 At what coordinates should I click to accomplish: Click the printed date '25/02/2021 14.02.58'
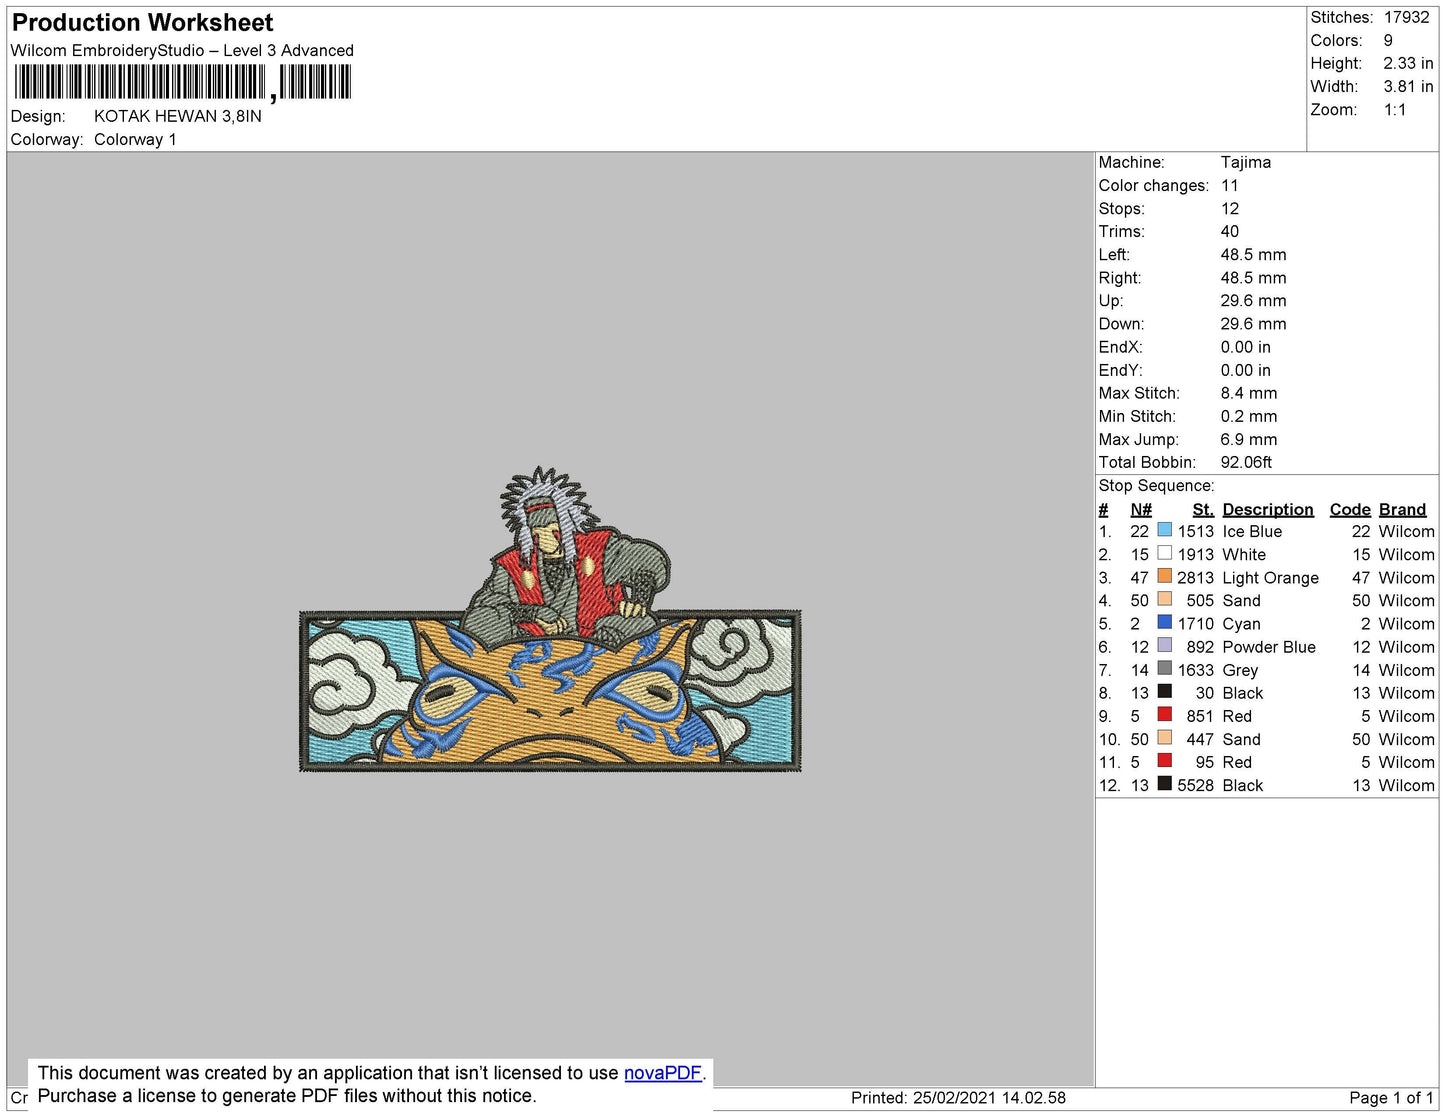[989, 1097]
